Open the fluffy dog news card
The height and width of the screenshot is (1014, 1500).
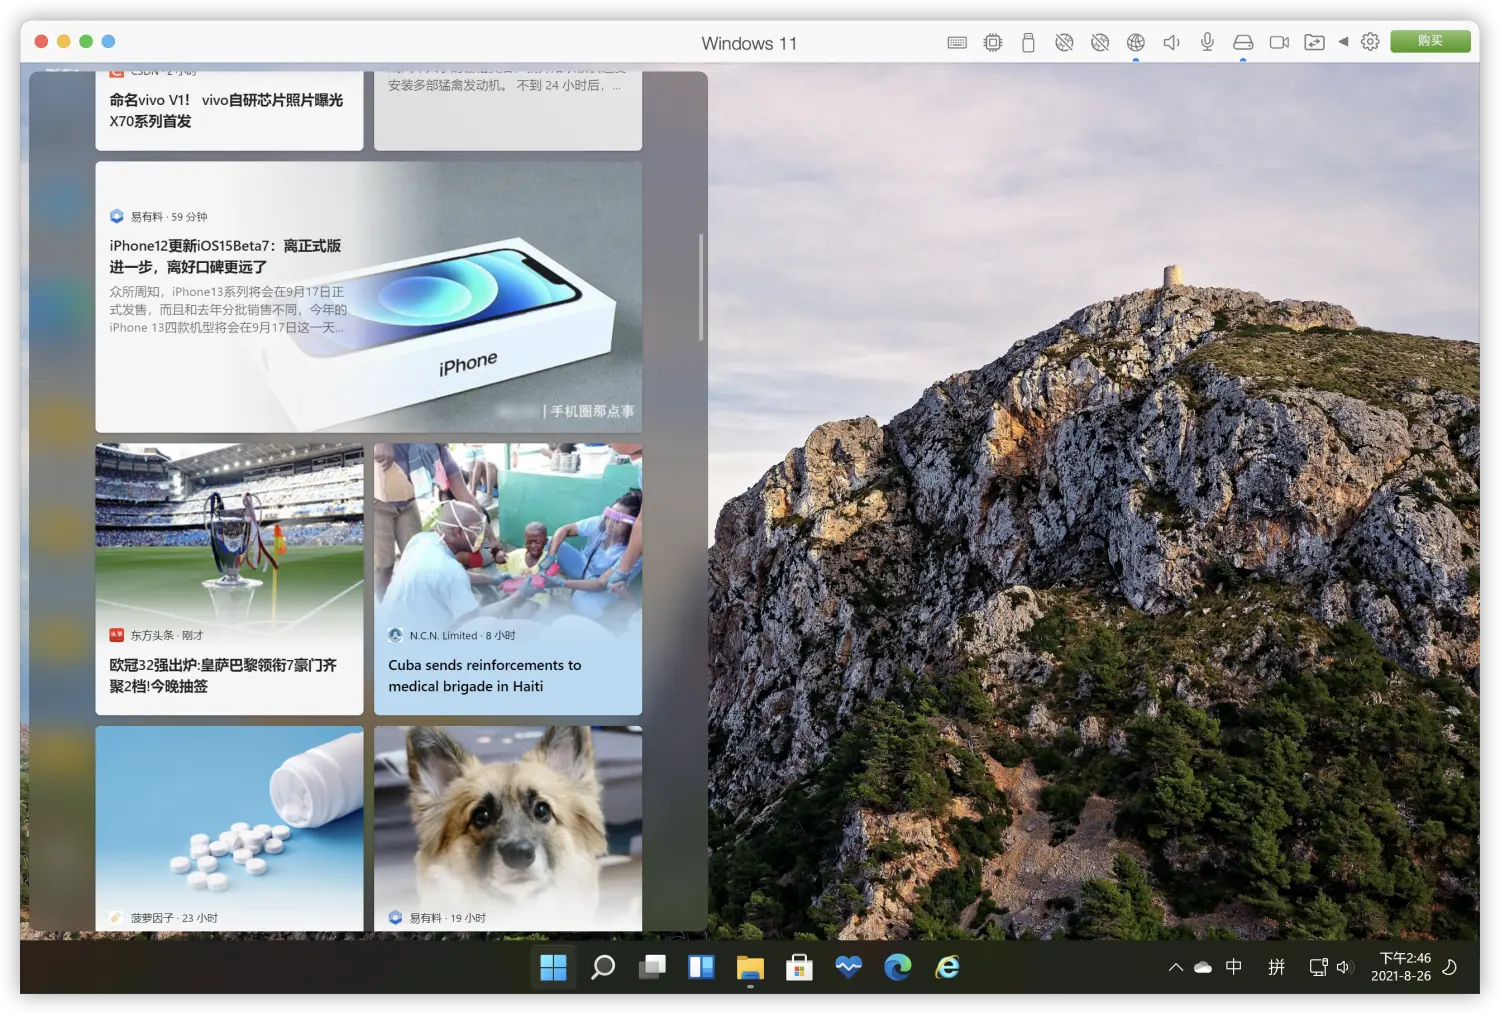pos(508,829)
